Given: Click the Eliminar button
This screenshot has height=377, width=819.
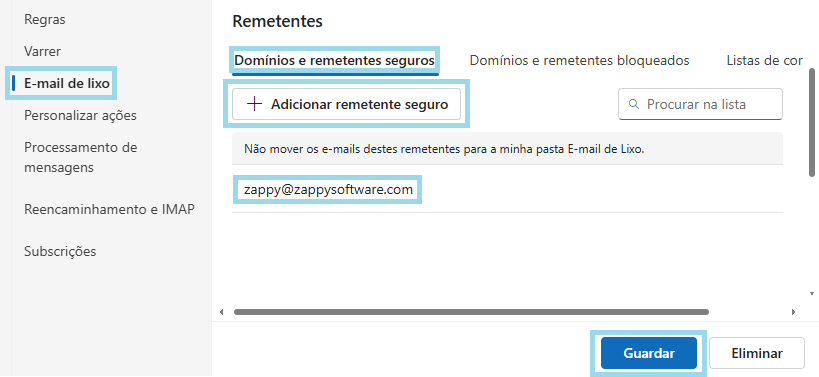Looking at the screenshot, I should point(757,353).
